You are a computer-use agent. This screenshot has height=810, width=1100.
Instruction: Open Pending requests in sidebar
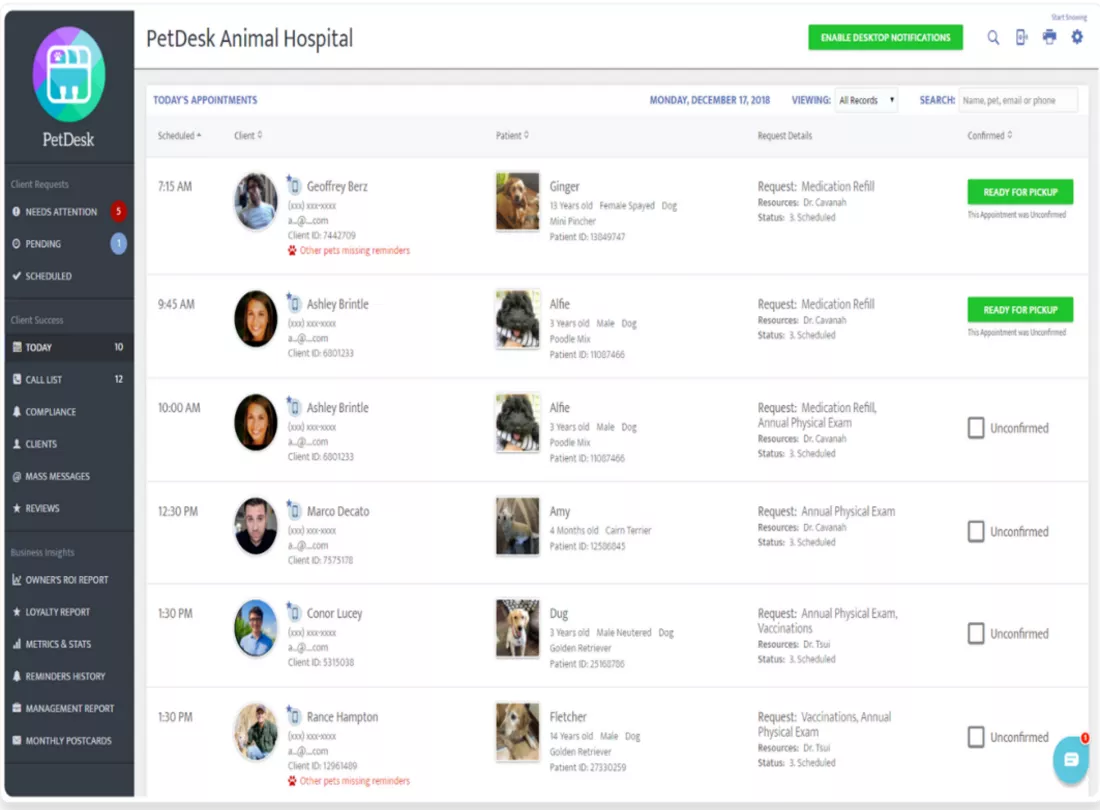(x=69, y=243)
